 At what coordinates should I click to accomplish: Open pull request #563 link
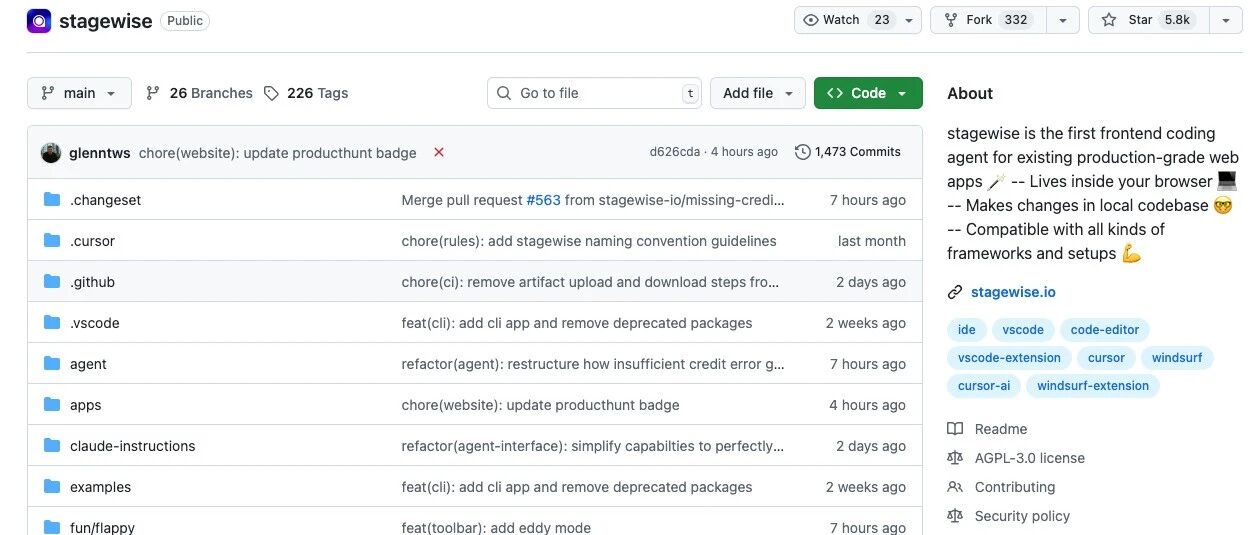tap(543, 200)
